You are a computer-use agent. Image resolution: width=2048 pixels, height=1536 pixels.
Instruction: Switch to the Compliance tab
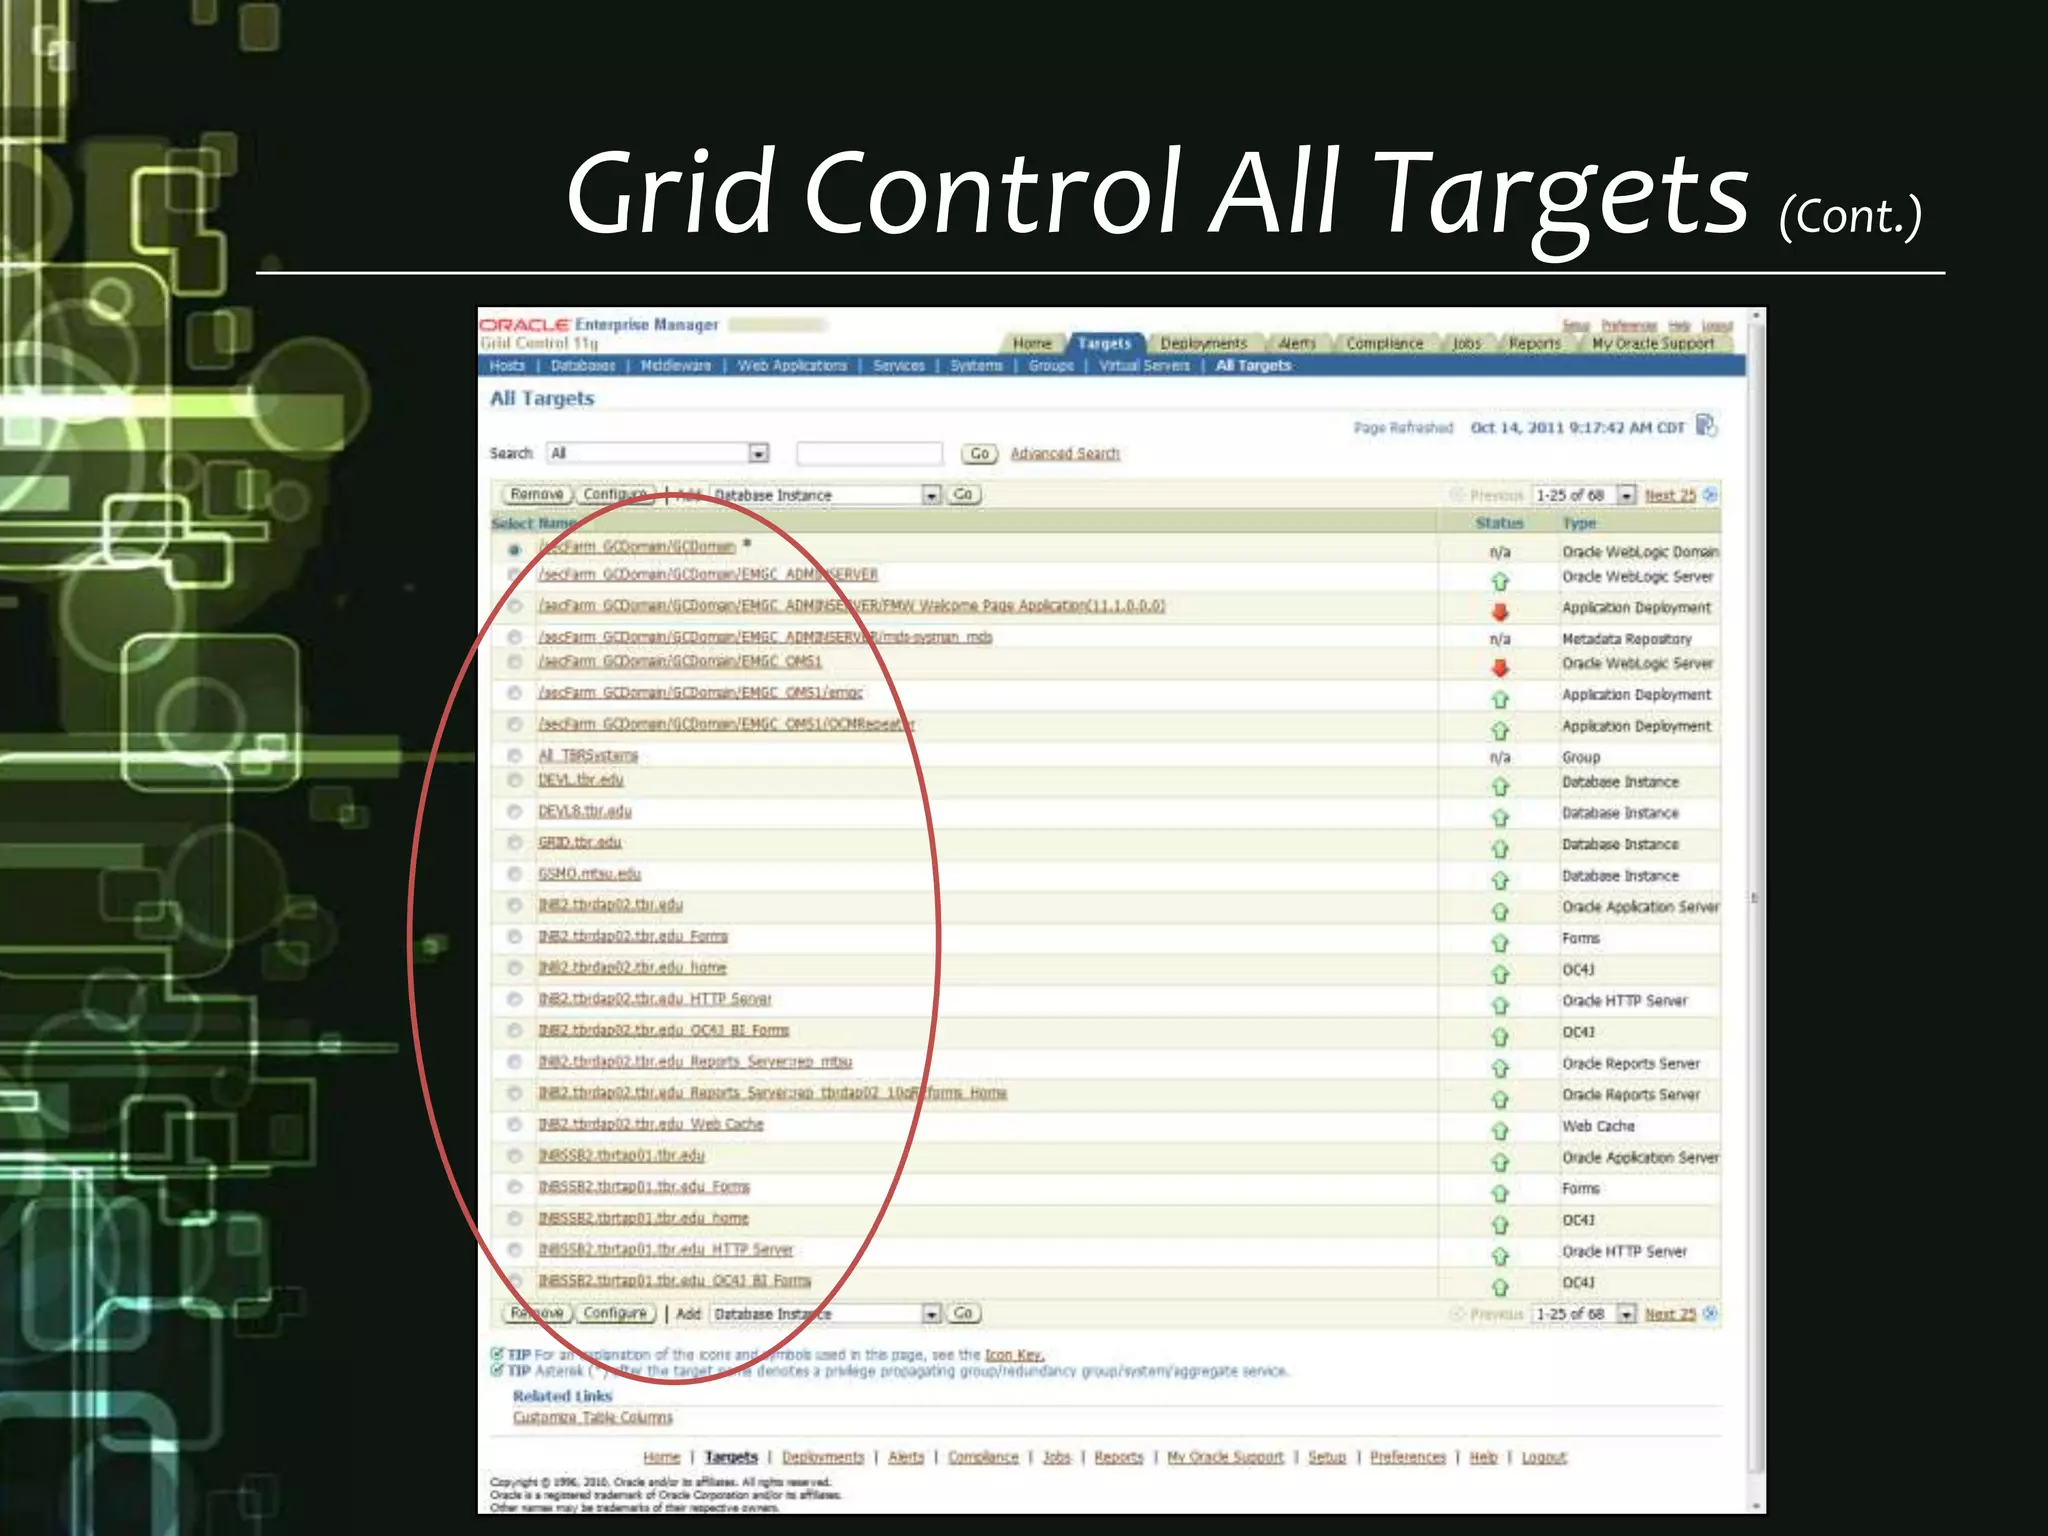[x=1384, y=343]
